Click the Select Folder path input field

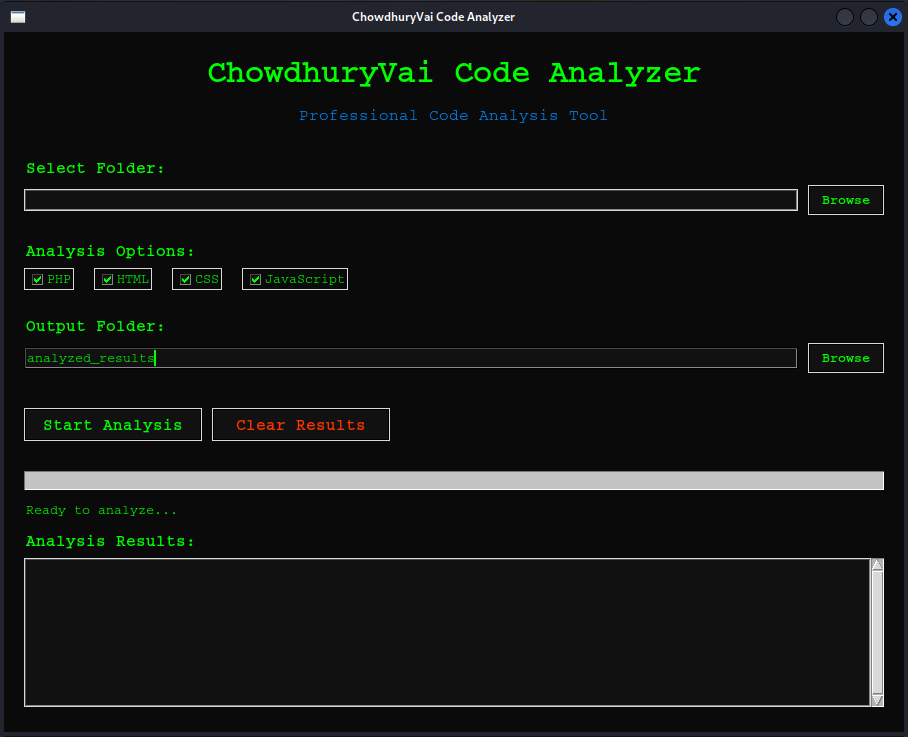[x=411, y=200]
